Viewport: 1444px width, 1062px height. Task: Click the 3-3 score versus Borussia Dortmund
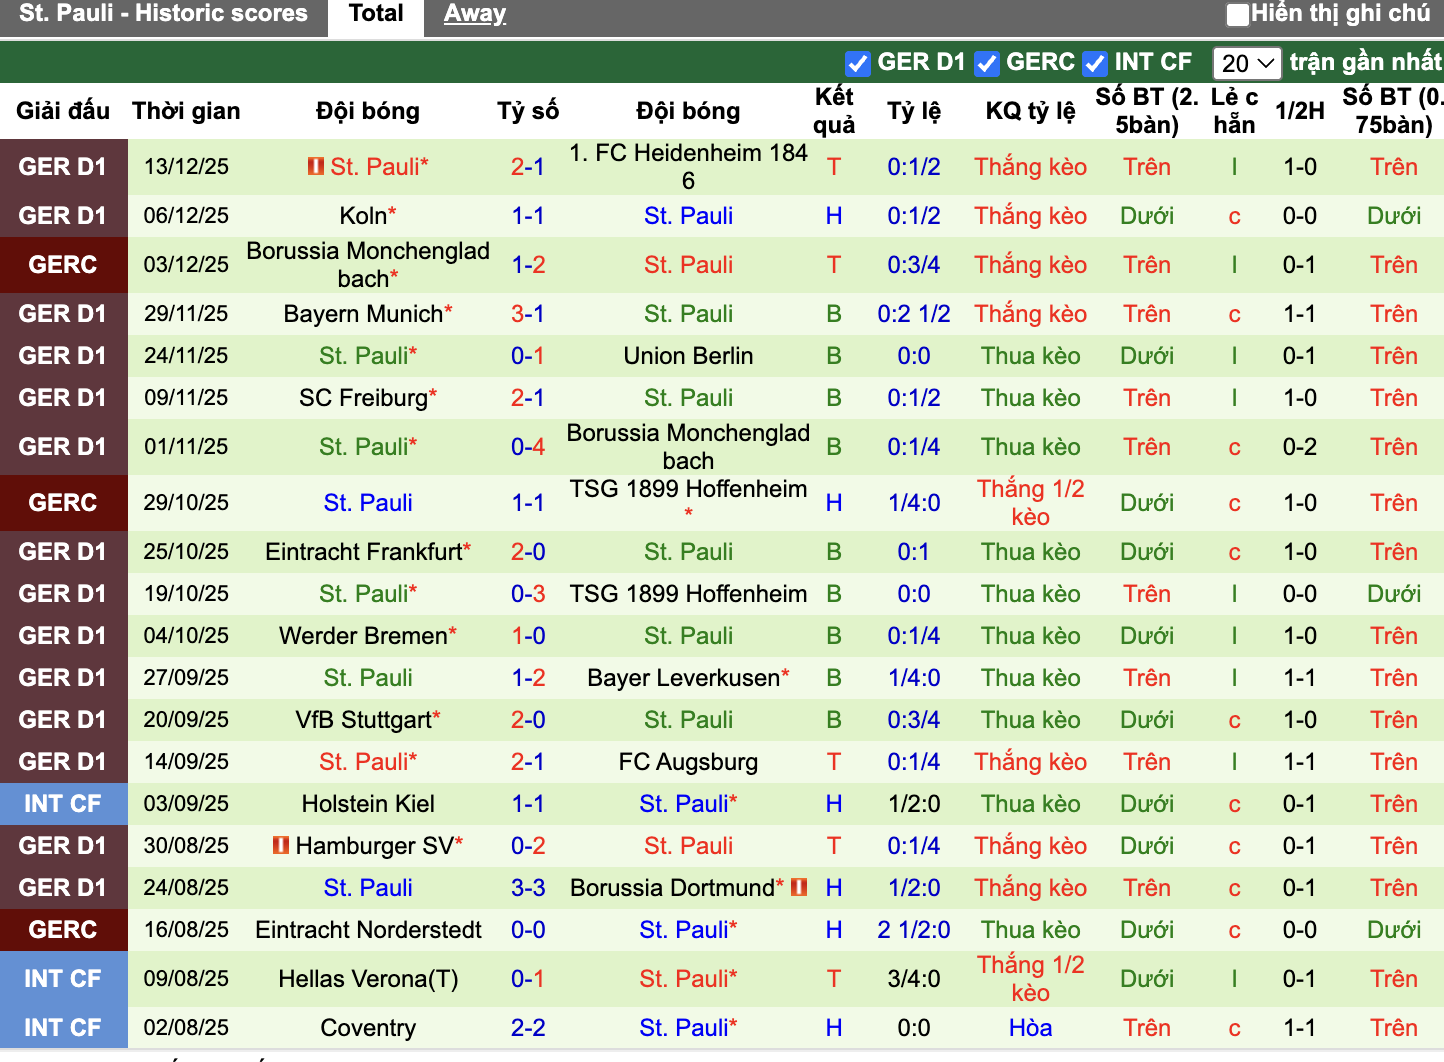coord(527,888)
